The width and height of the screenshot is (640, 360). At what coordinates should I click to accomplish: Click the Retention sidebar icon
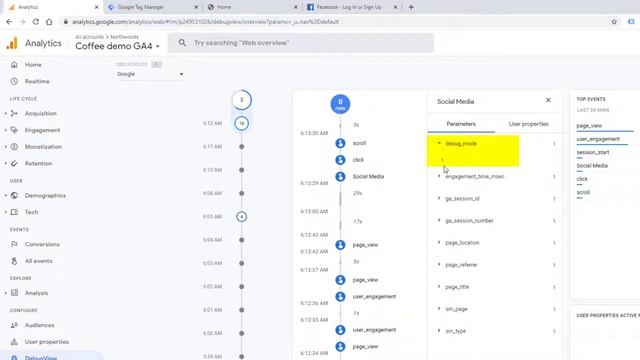tap(14, 163)
